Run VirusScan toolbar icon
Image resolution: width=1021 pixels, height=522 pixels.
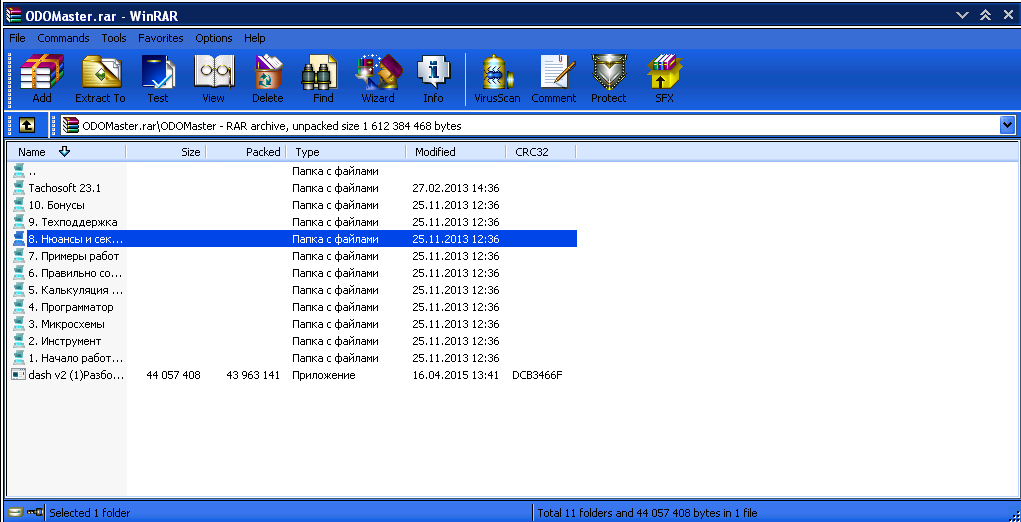click(497, 73)
